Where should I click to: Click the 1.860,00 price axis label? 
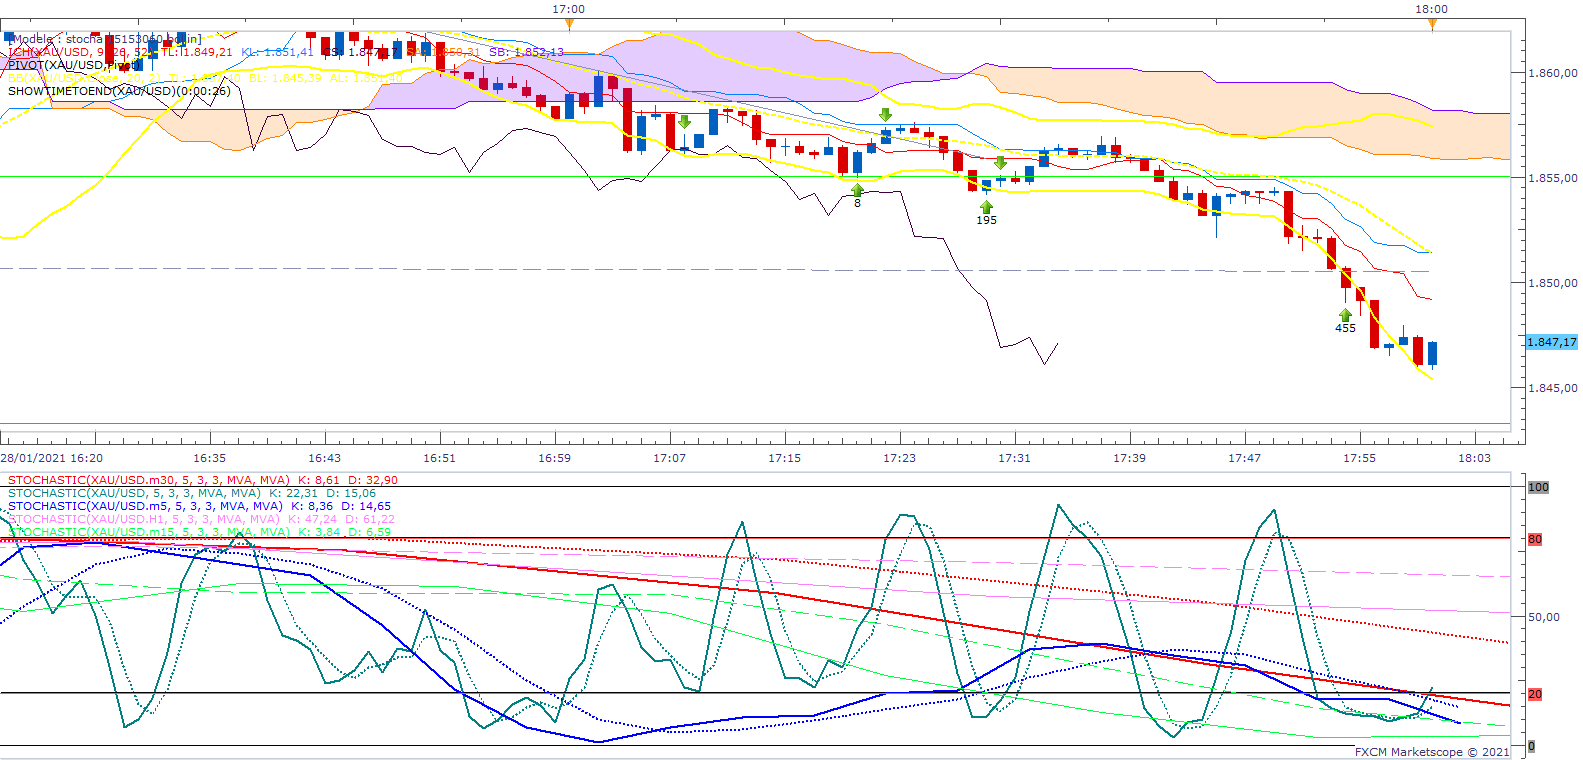coord(1553,73)
